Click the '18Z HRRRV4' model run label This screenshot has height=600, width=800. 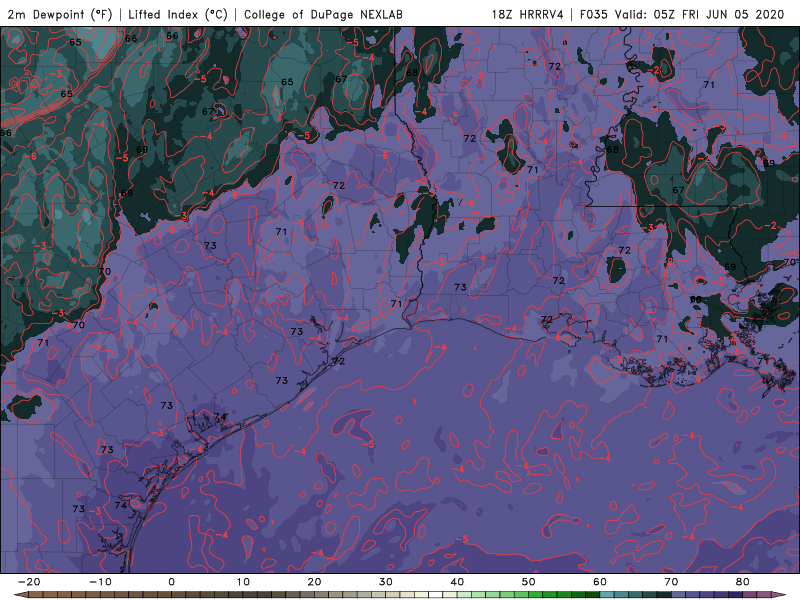point(528,14)
